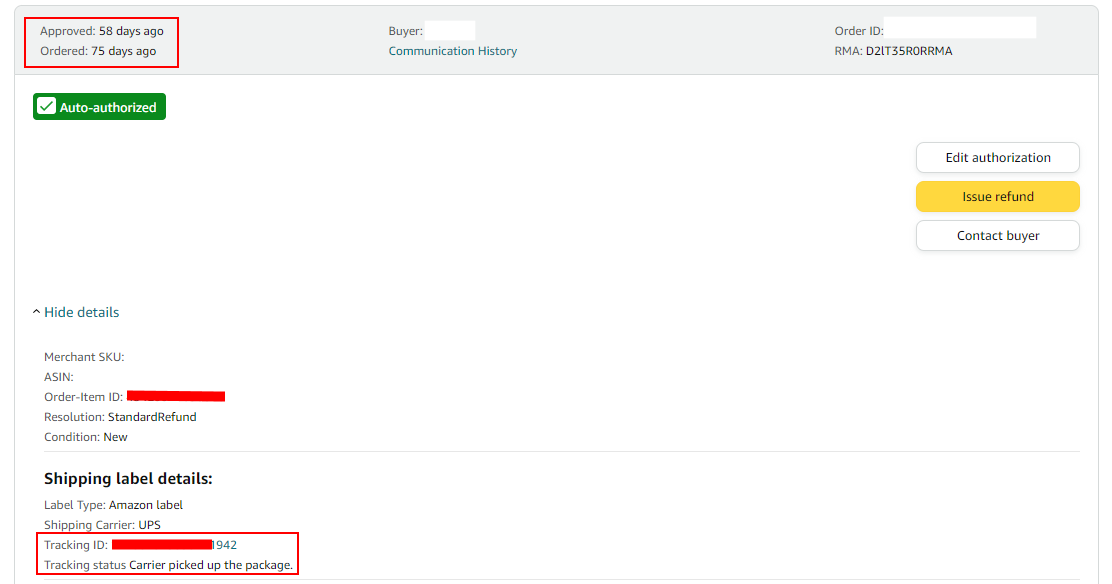
Task: Click the Contact buyer button
Action: (x=997, y=236)
